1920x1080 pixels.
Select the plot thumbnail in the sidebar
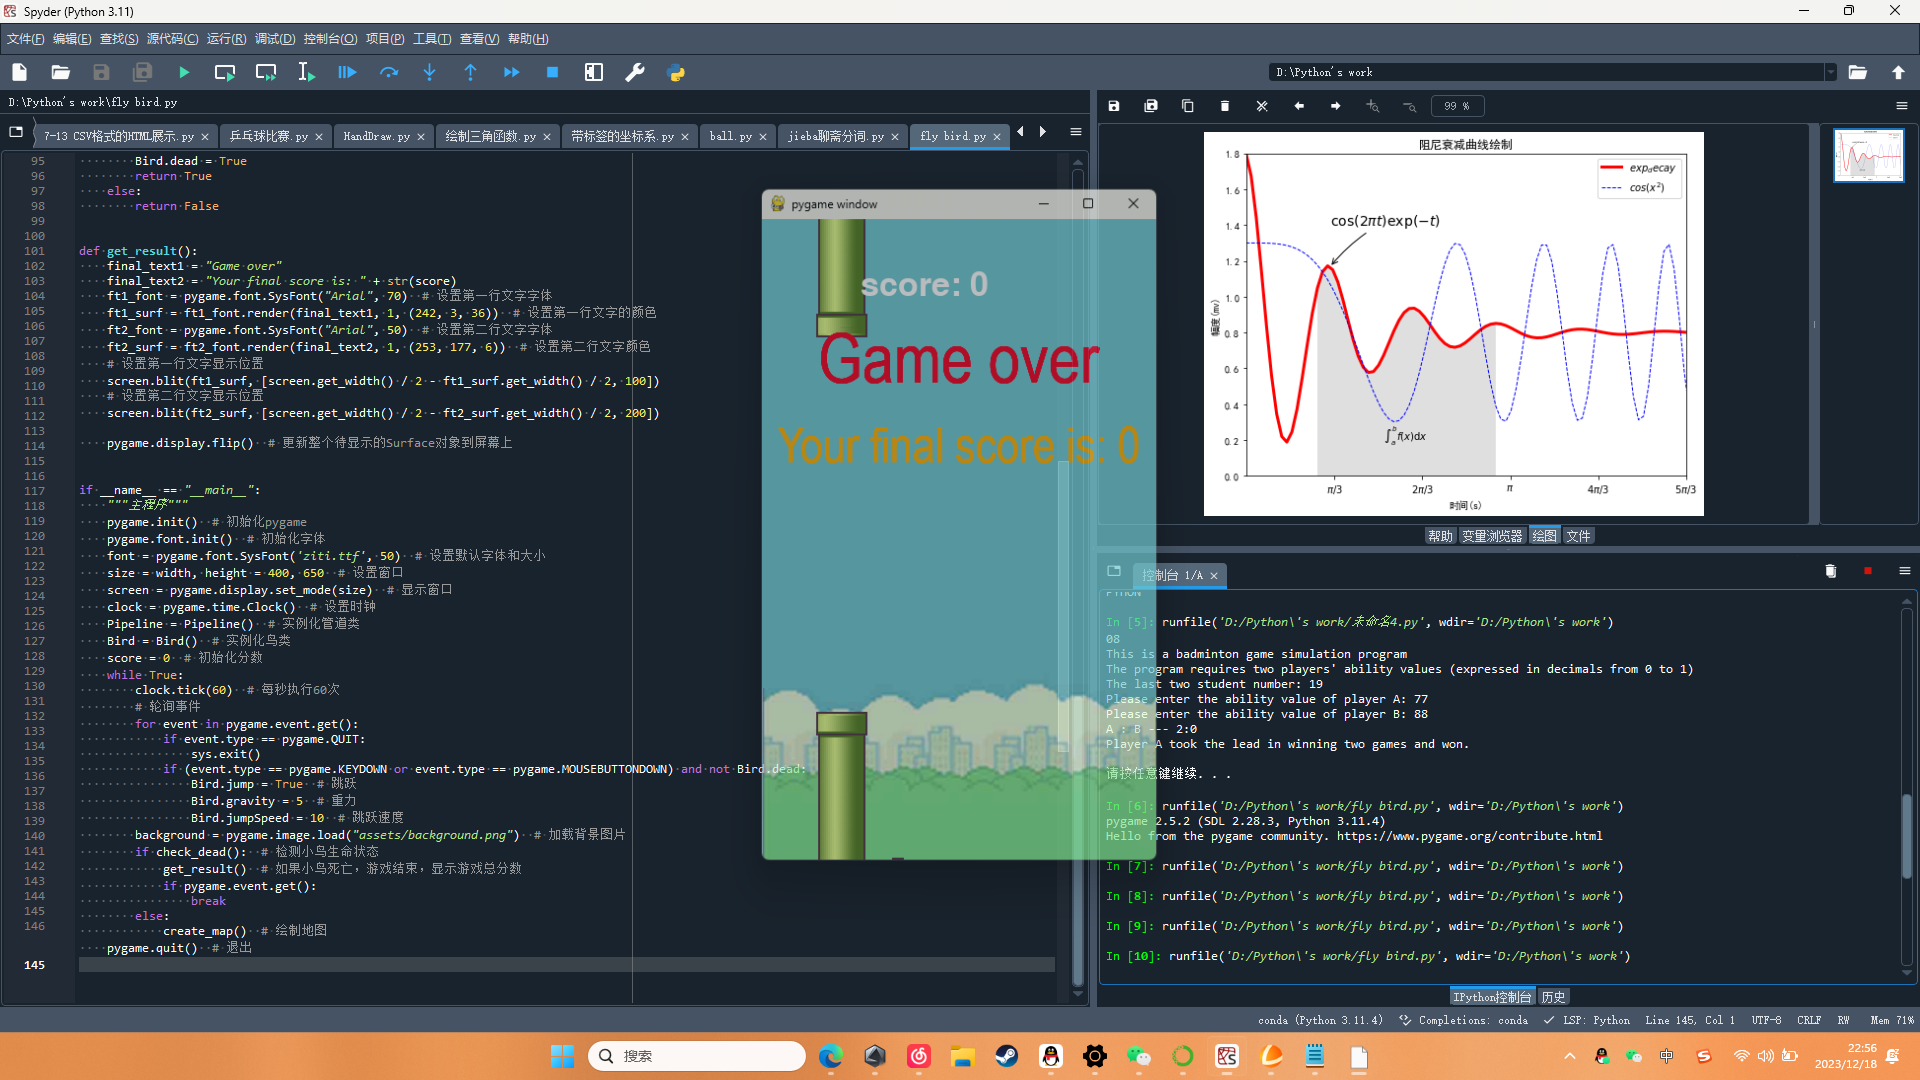click(x=1868, y=156)
